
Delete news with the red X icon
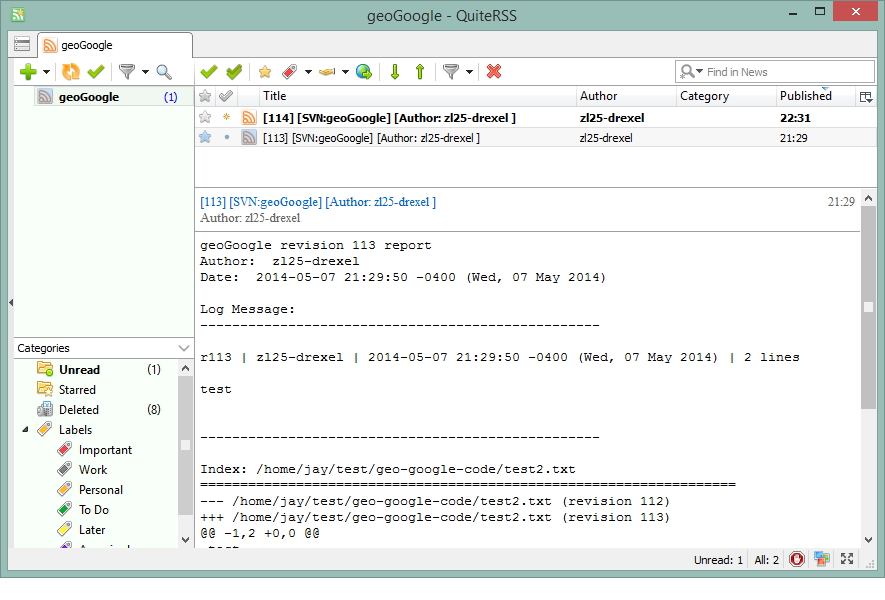pos(494,72)
